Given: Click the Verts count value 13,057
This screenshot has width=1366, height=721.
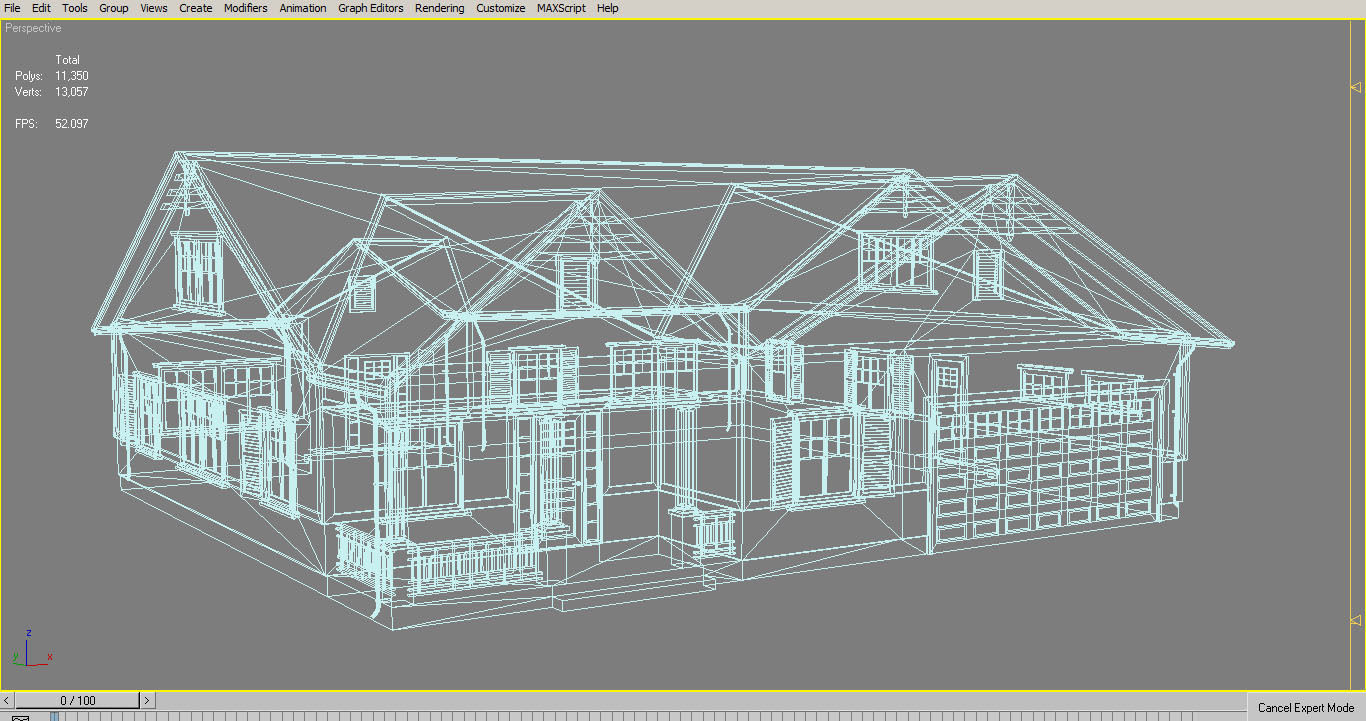Looking at the screenshot, I should 72,92.
